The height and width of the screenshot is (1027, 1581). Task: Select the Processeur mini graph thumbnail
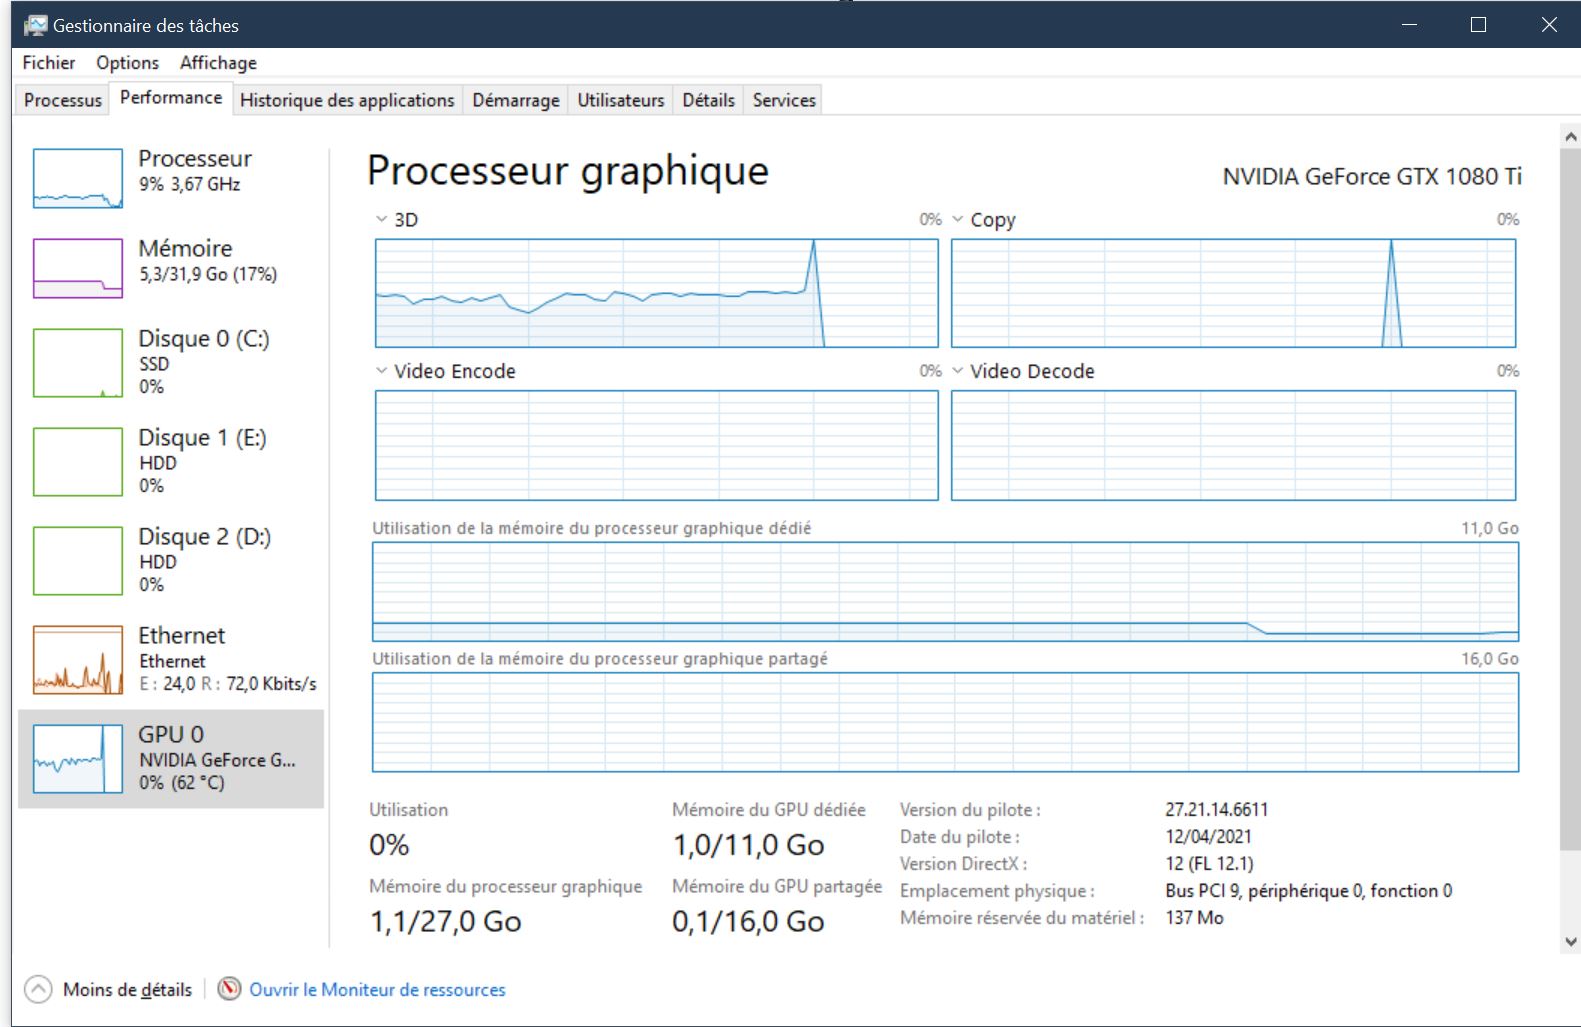pos(78,178)
